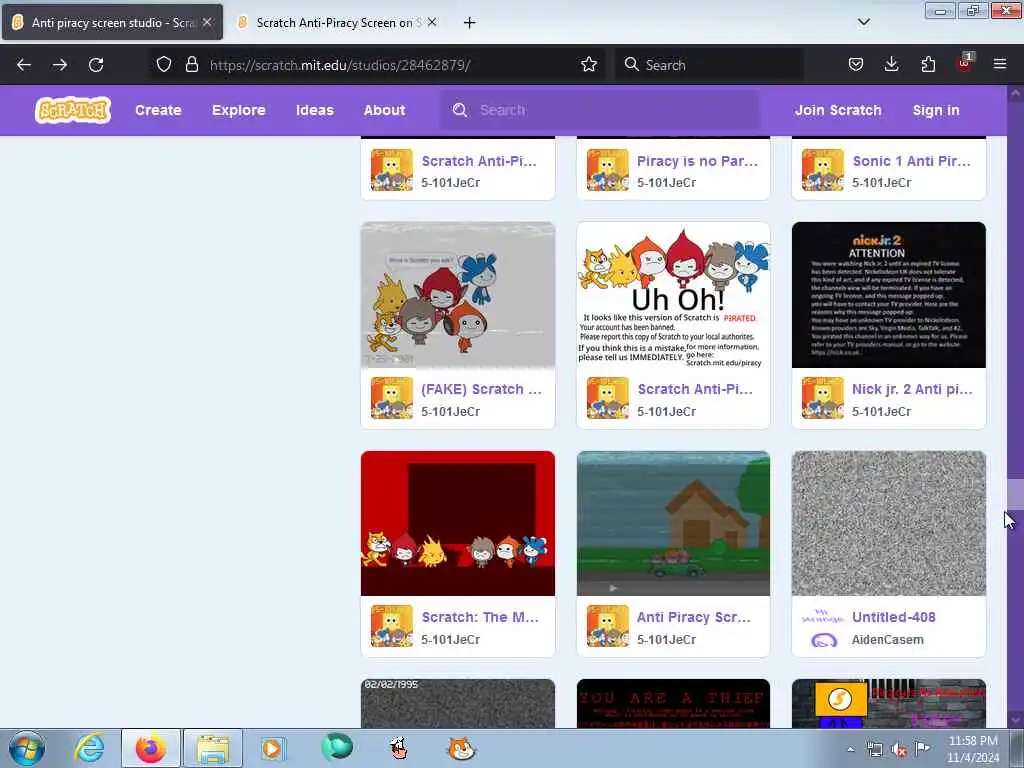Close the Scratch Anti-Piracy Screen tab
Viewport: 1024px width, 768px height.
(x=432, y=22)
